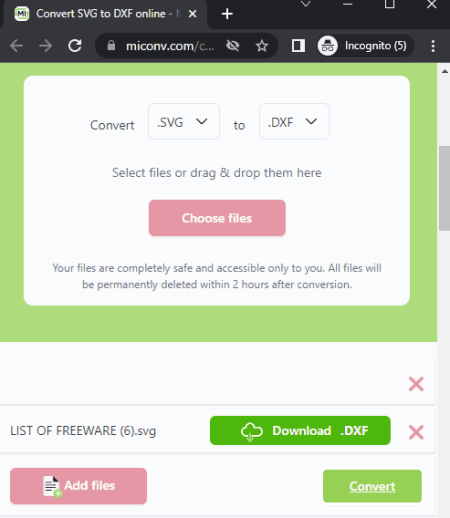
Task: Click the browser back arrow
Action: [16, 46]
